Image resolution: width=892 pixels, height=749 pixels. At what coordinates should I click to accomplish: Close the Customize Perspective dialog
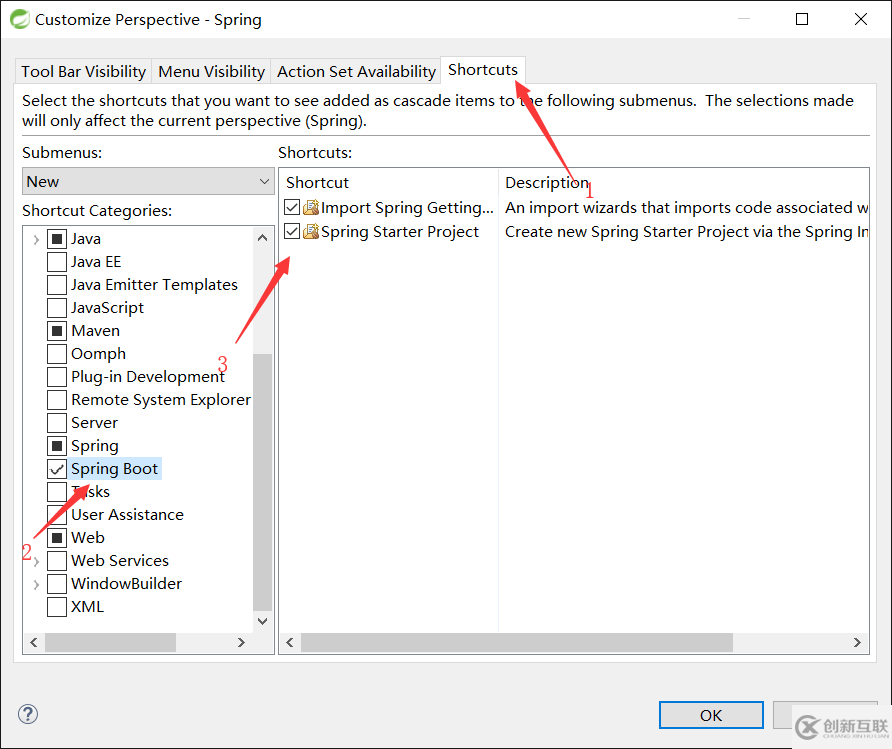click(x=861, y=19)
